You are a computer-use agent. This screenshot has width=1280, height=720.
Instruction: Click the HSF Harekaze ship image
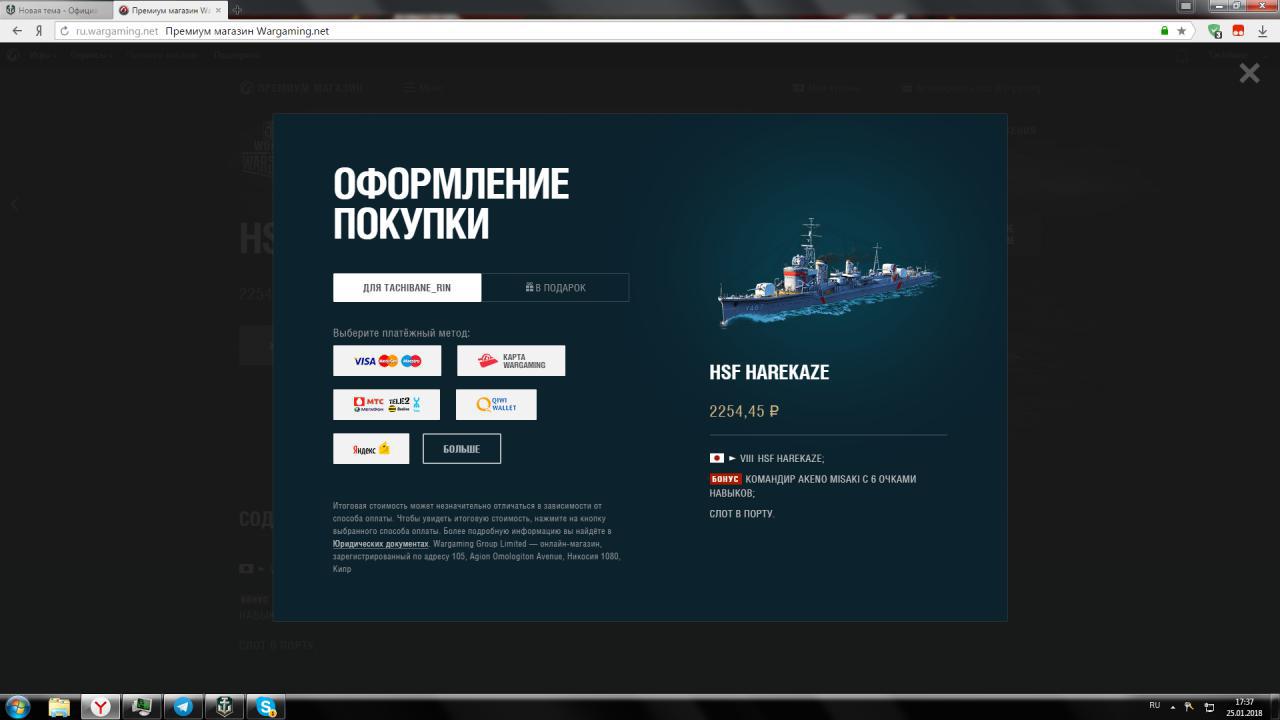pyautogui.click(x=828, y=274)
